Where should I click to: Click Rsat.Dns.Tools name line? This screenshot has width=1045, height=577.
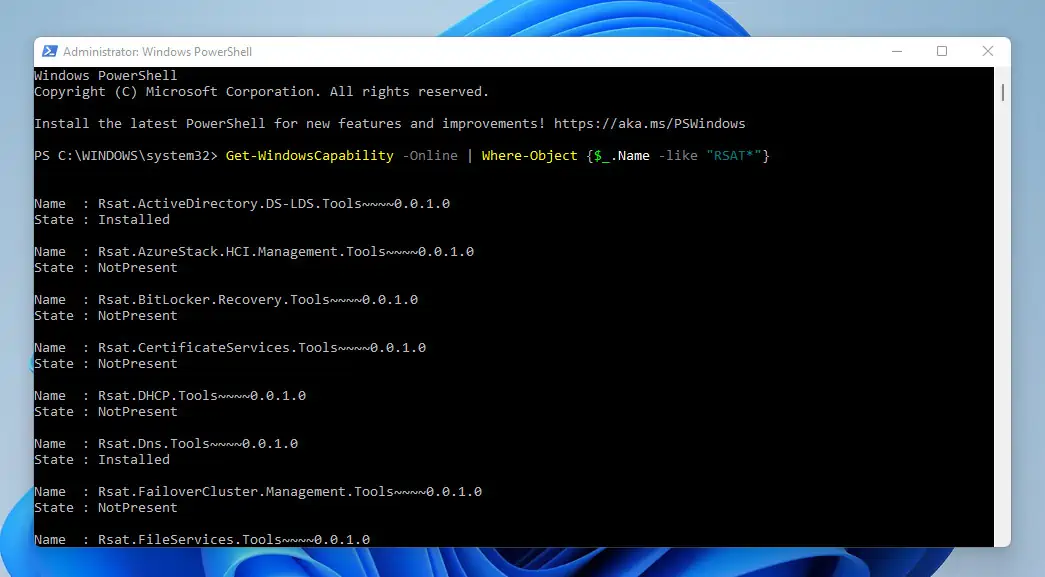pos(166,443)
